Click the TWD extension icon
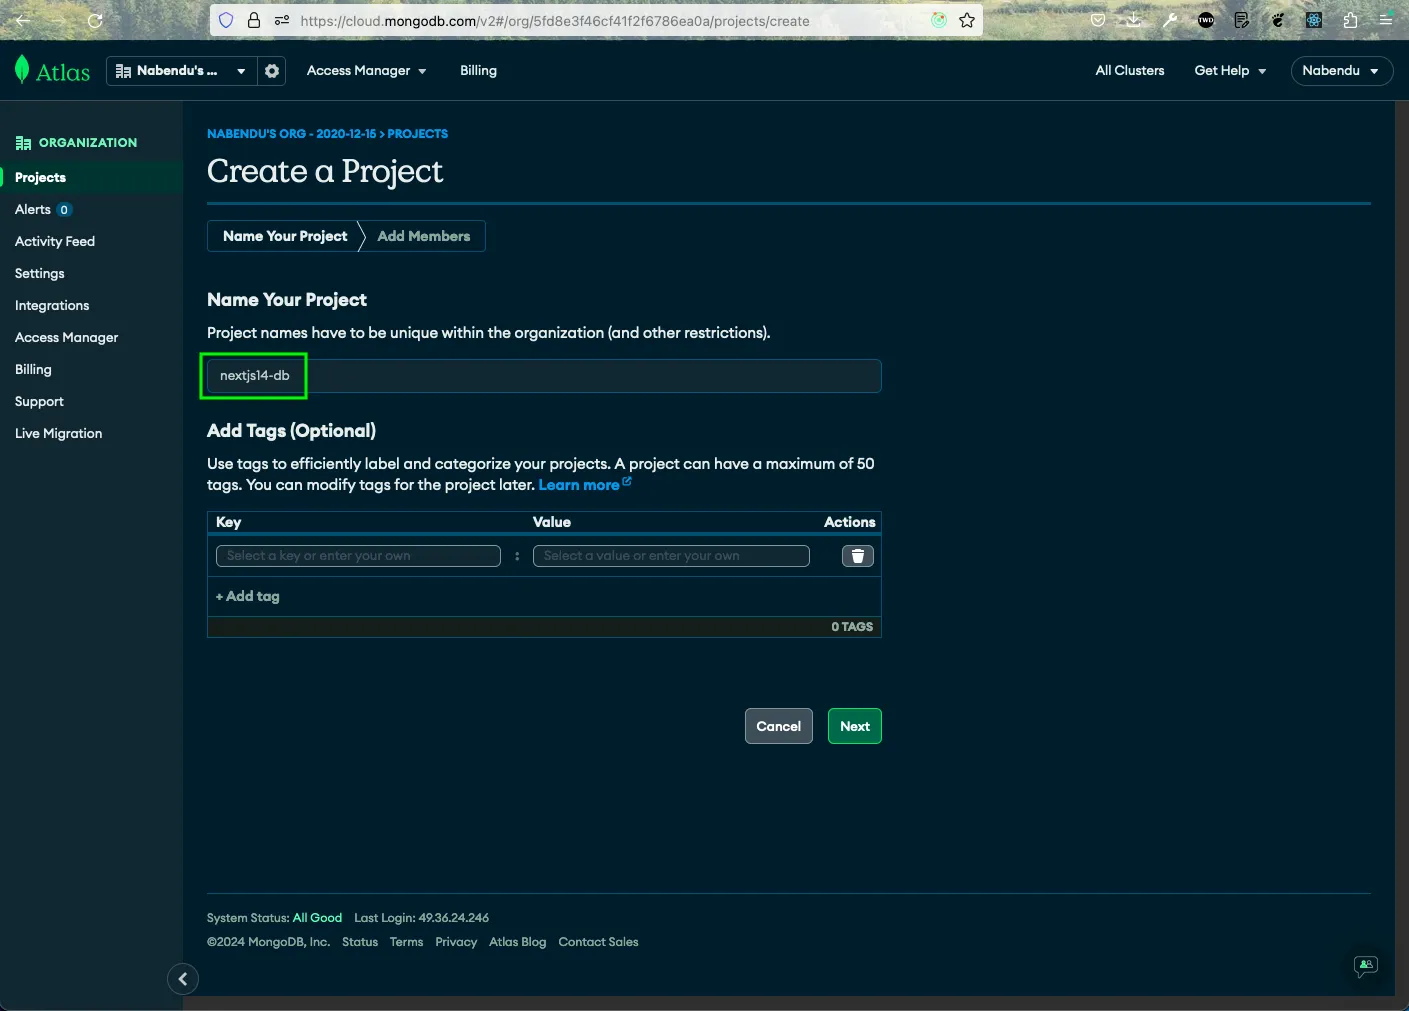Image resolution: width=1409 pixels, height=1011 pixels. (1206, 20)
